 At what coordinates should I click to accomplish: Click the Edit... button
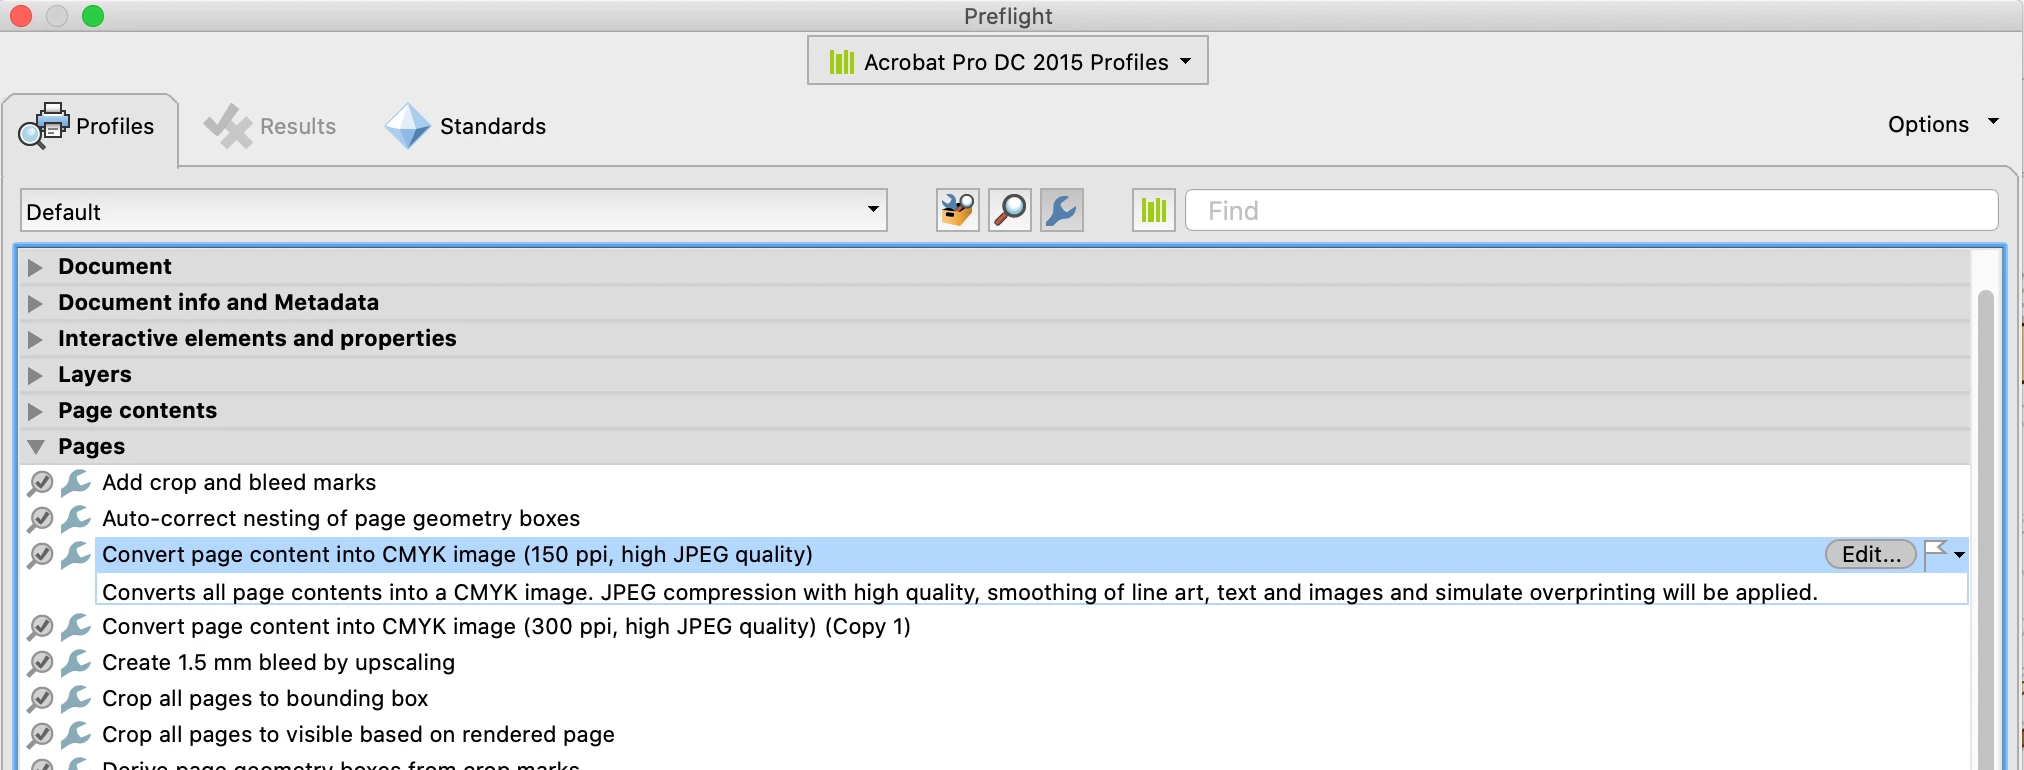point(1871,554)
